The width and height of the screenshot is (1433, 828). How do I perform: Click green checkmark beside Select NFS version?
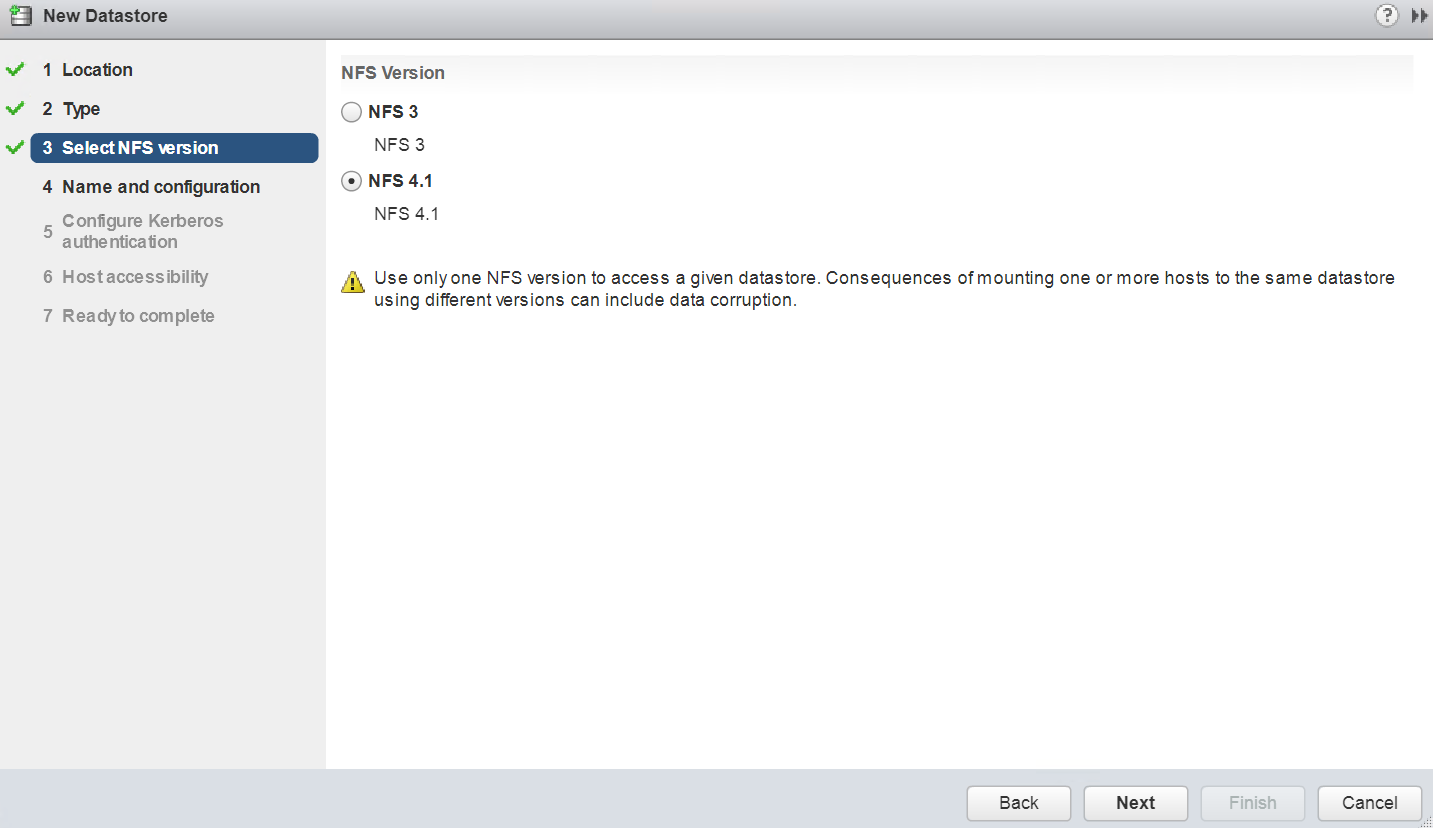(x=15, y=148)
